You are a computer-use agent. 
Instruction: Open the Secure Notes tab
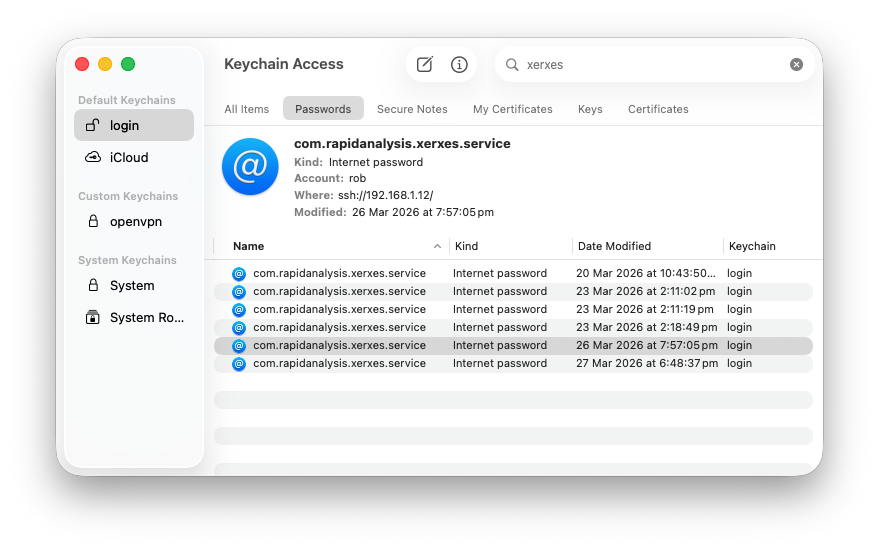pyautogui.click(x=412, y=109)
